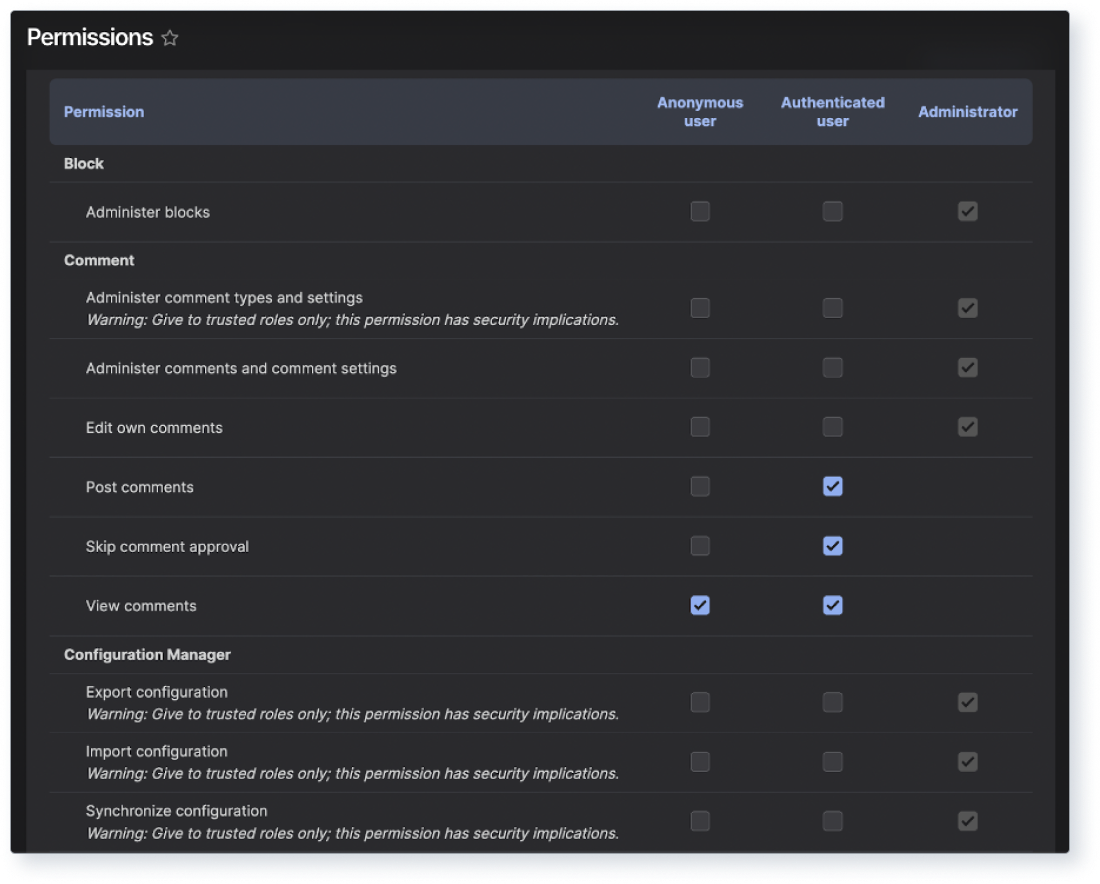
Task: Click the "Permission" column header
Action: coord(104,112)
